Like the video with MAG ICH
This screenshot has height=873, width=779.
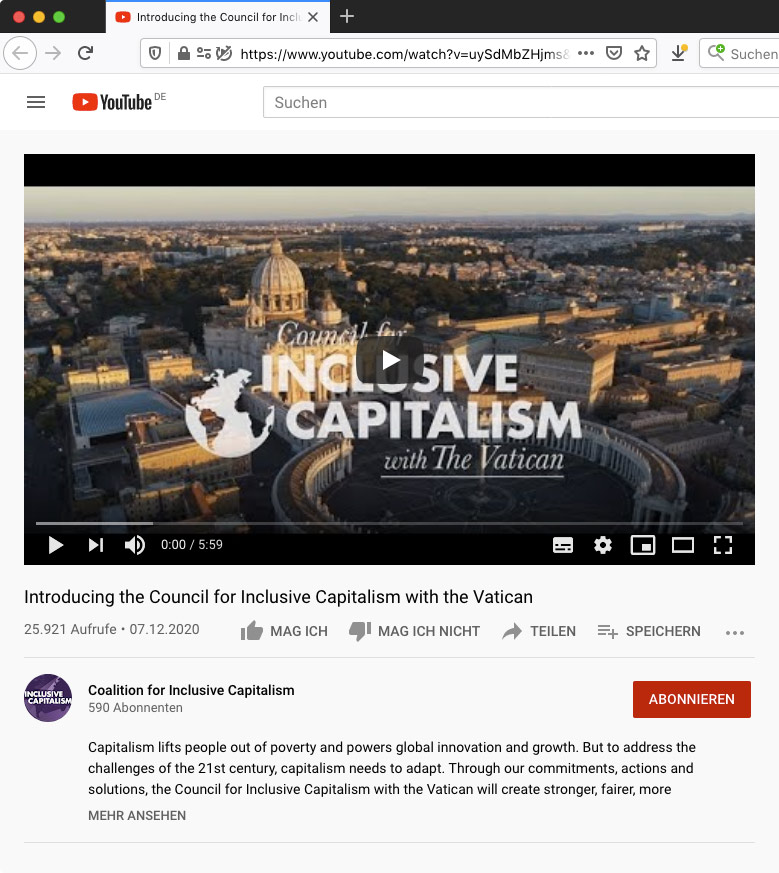[x=284, y=631]
